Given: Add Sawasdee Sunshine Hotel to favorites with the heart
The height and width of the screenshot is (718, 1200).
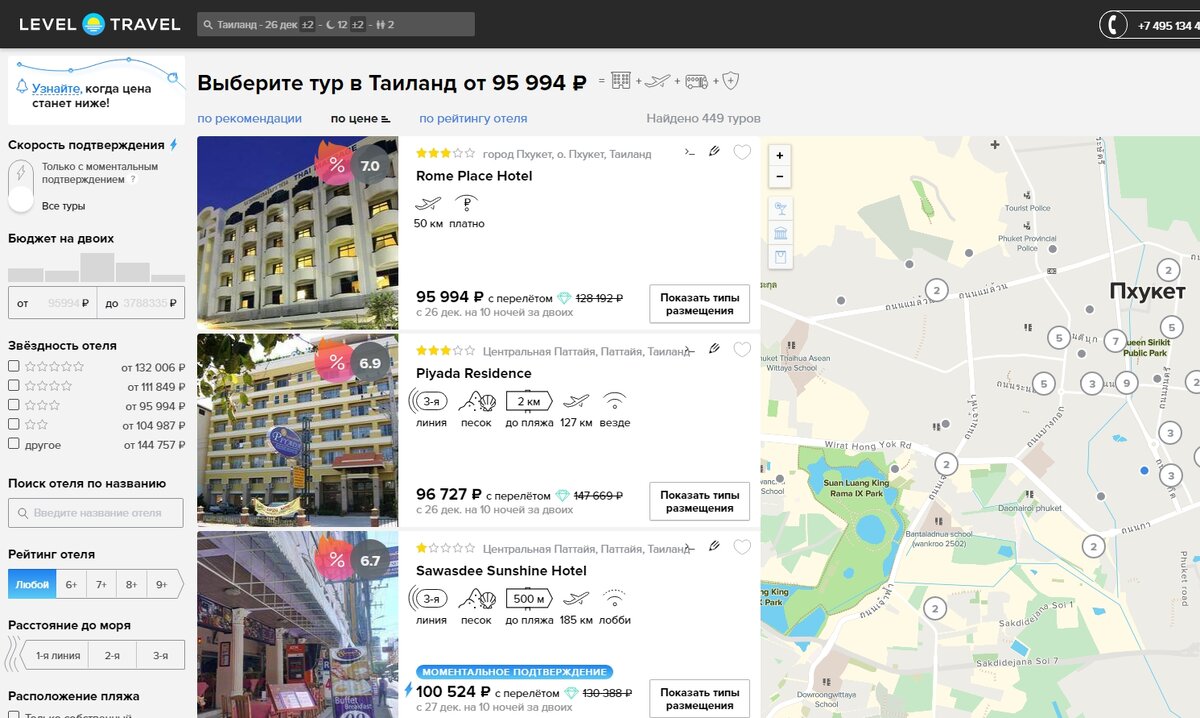Looking at the screenshot, I should [x=742, y=547].
